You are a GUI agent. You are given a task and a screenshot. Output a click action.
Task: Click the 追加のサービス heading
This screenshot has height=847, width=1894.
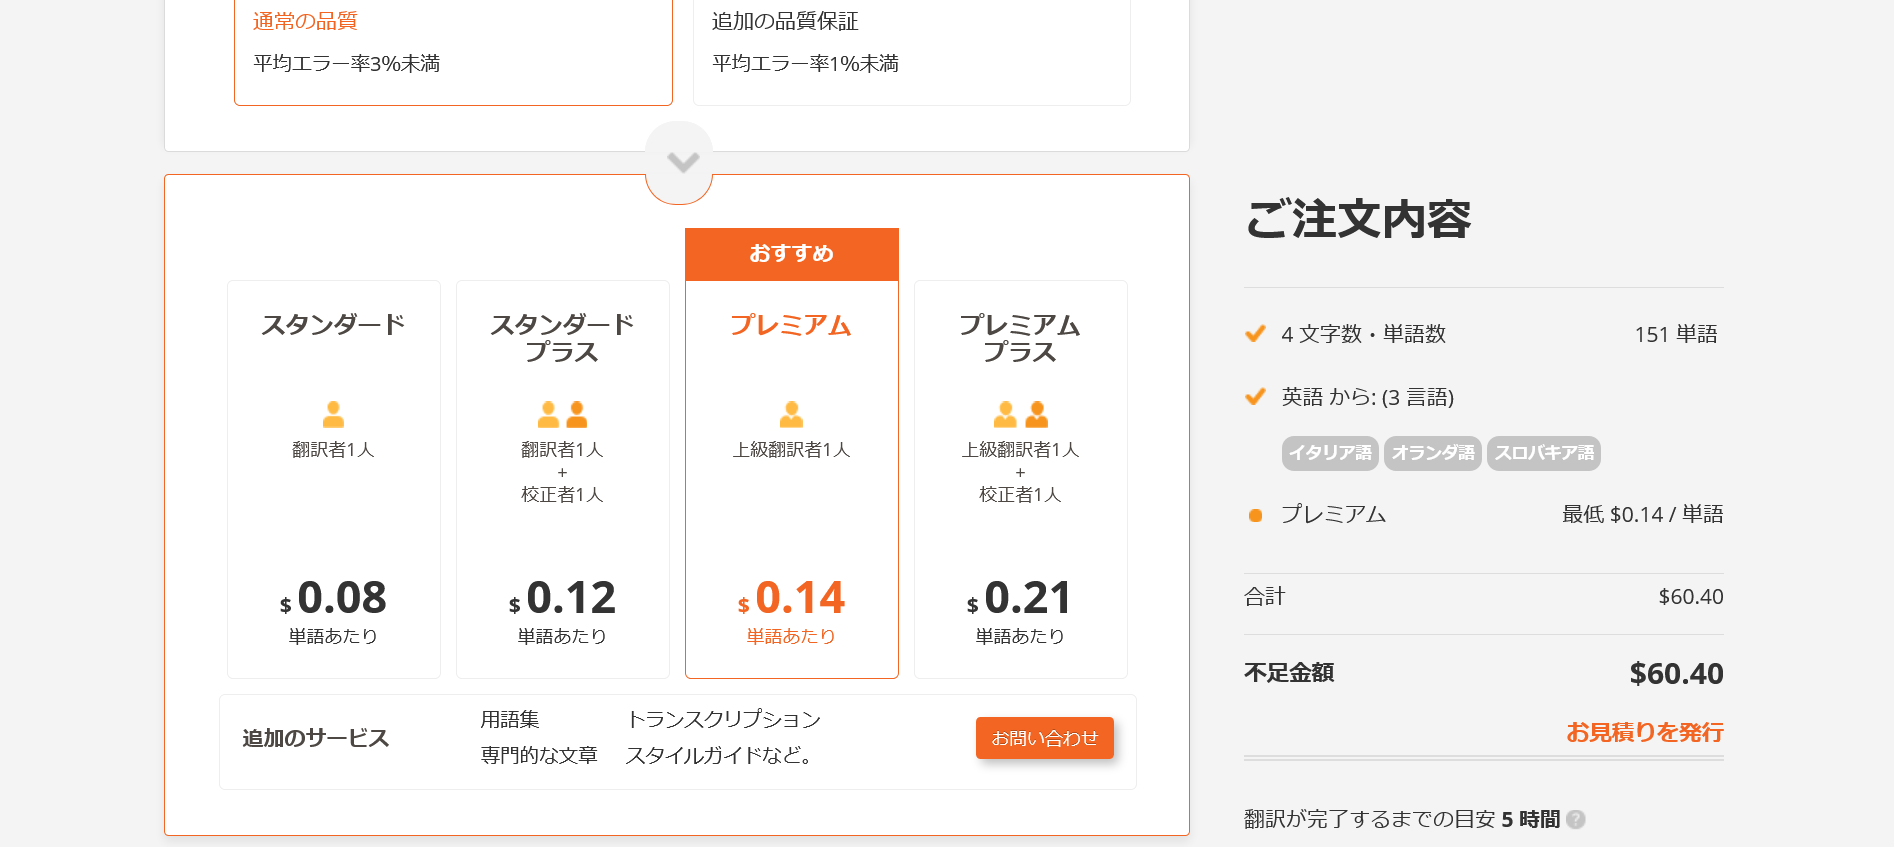(316, 738)
